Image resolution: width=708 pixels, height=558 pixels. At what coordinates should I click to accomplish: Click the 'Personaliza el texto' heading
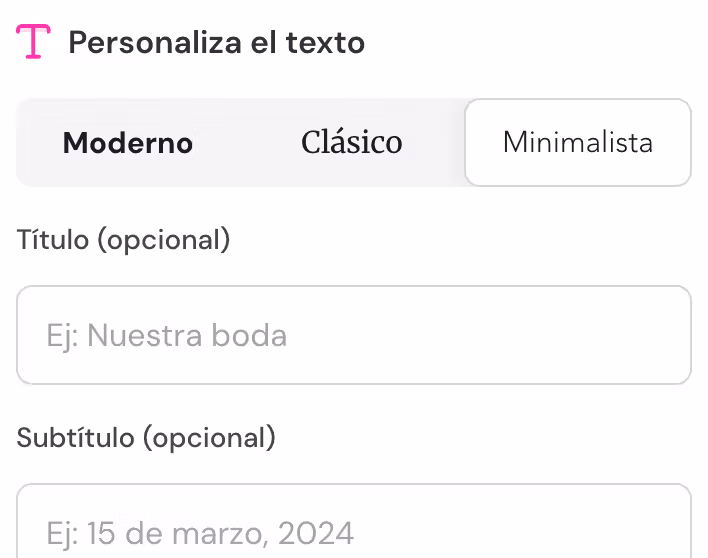point(216,43)
